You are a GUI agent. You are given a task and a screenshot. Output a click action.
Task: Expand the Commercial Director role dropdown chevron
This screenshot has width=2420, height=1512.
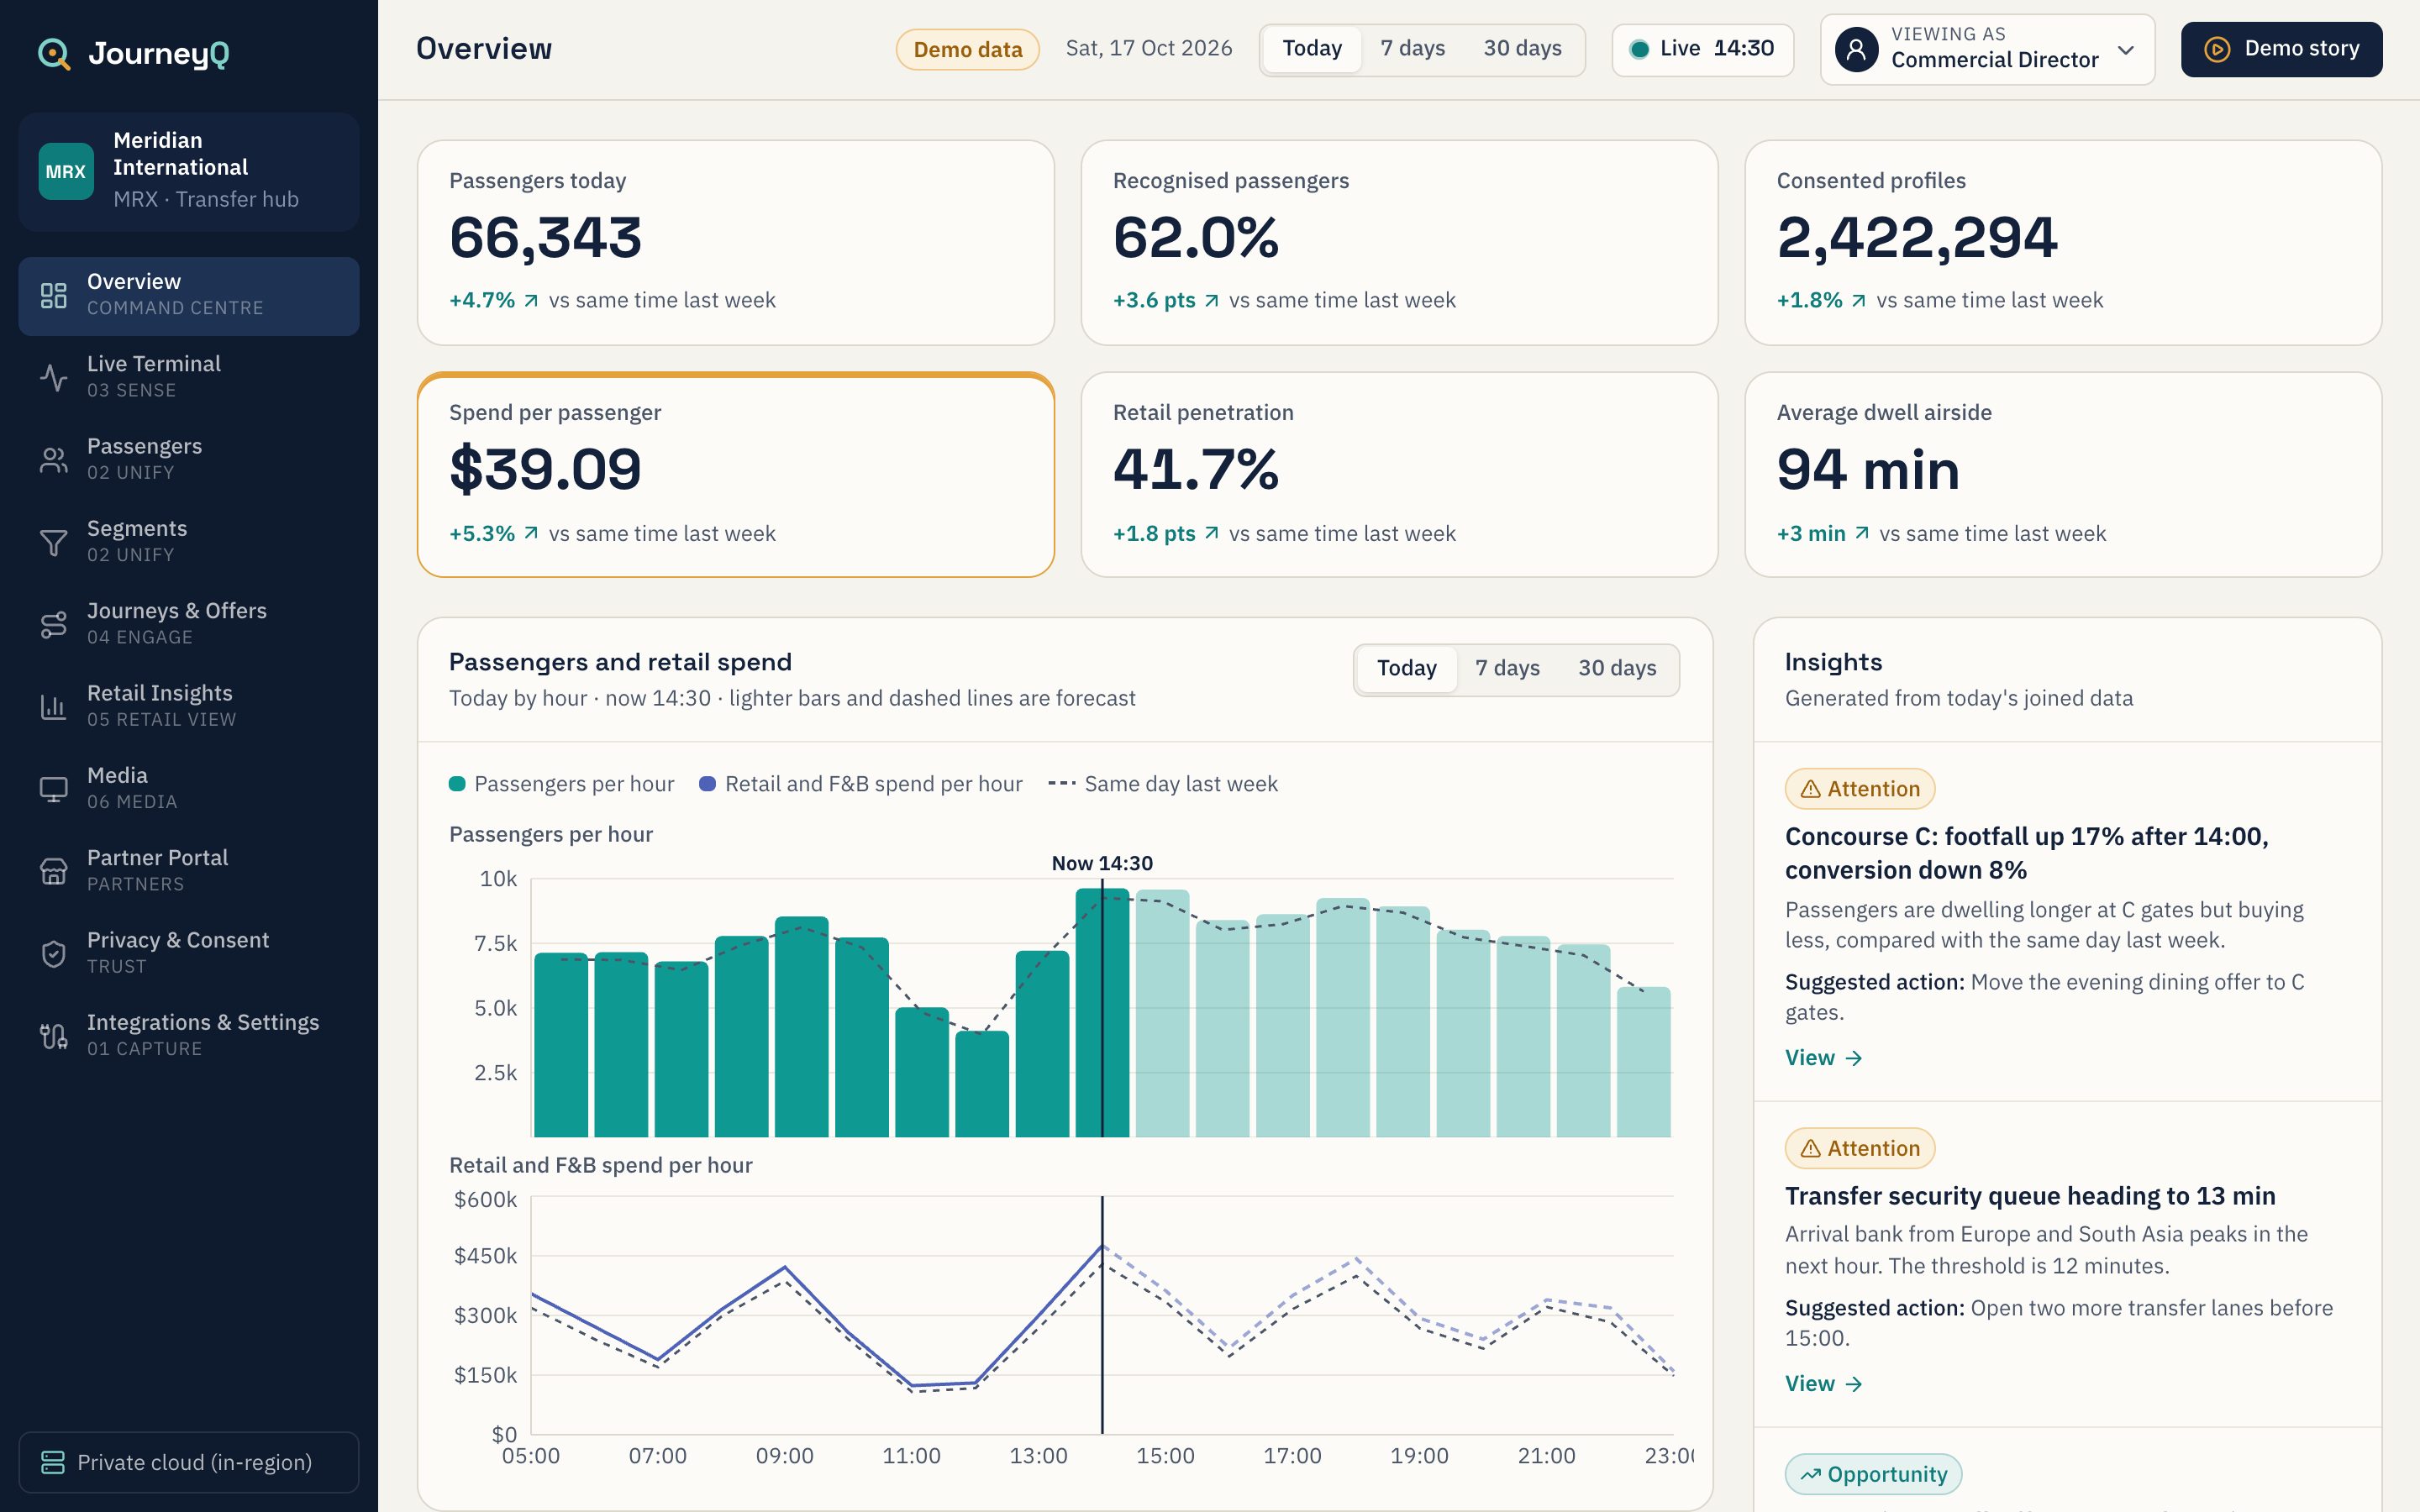pyautogui.click(x=2126, y=50)
